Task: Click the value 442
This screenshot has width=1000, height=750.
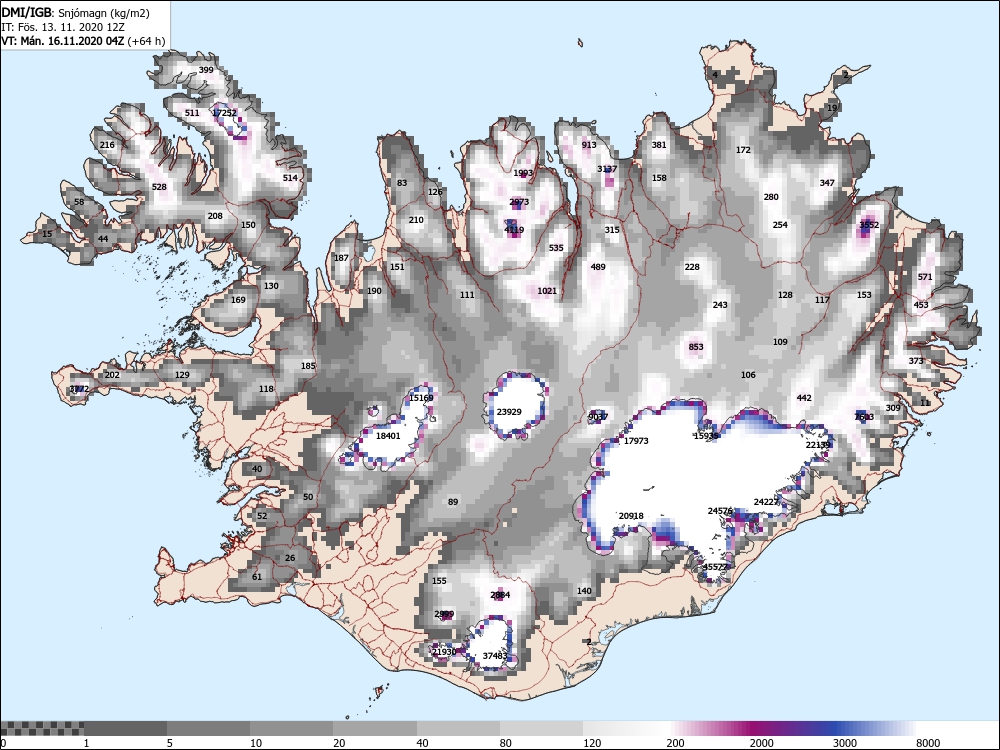Action: 804,398
